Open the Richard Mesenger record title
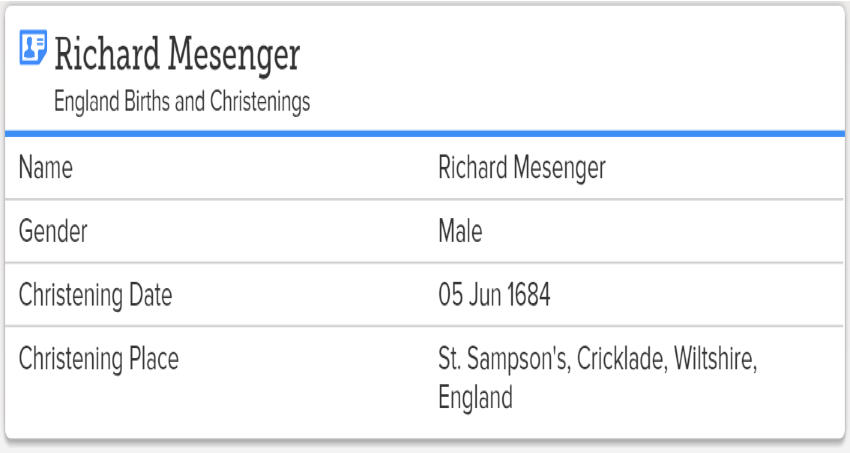 tap(177, 55)
